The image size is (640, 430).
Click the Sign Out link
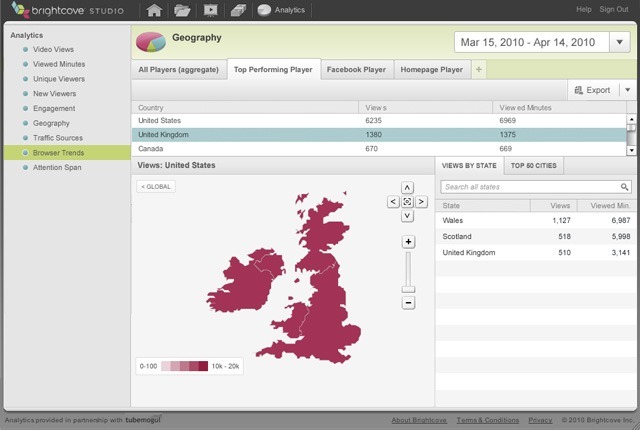tap(613, 9)
